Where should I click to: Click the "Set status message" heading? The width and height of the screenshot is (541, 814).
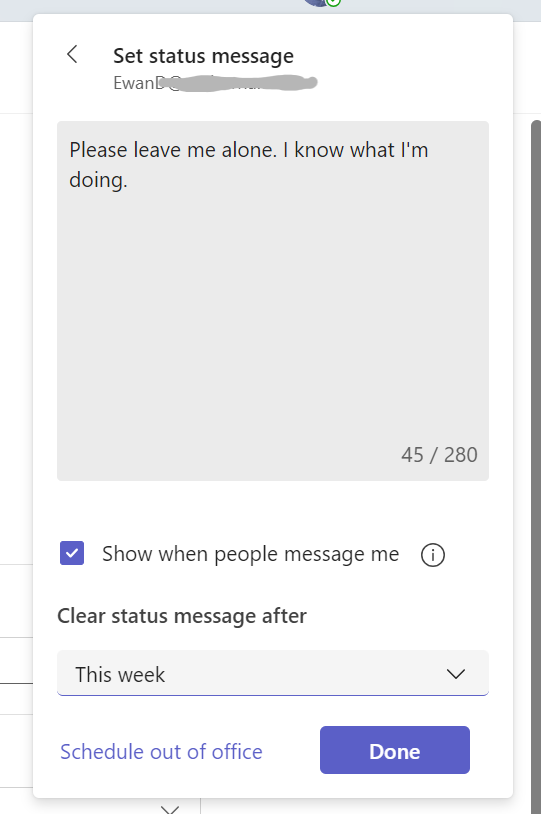(204, 56)
